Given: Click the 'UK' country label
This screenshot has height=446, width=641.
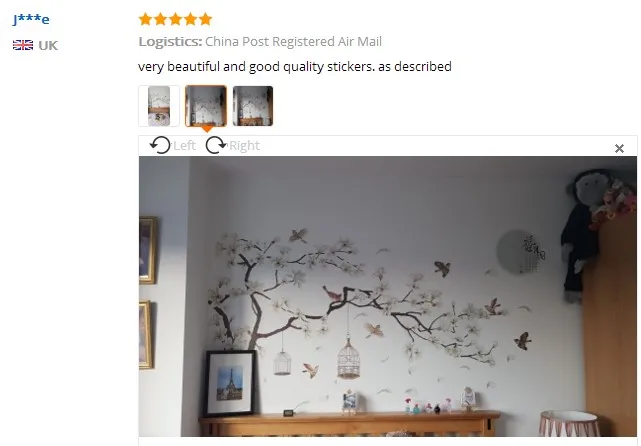Looking at the screenshot, I should tap(48, 45).
